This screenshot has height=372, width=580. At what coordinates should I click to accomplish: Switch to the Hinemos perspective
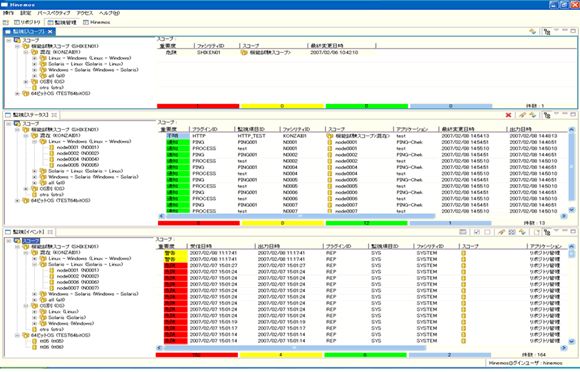97,22
